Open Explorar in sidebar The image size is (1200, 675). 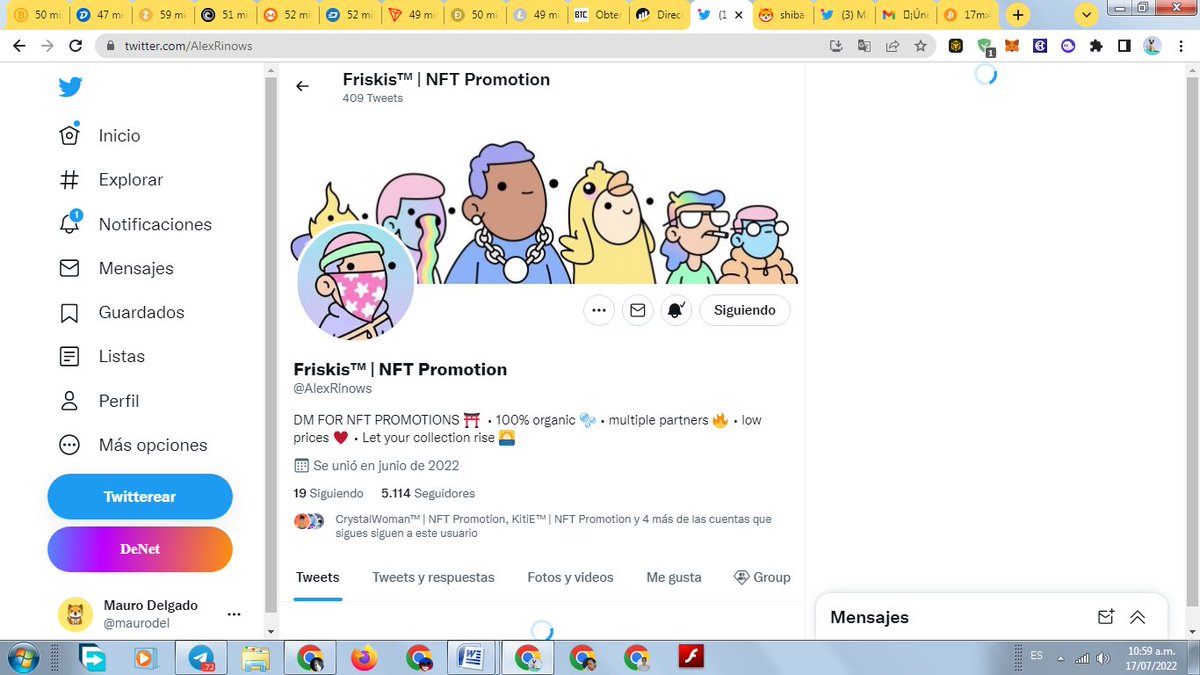(111, 180)
